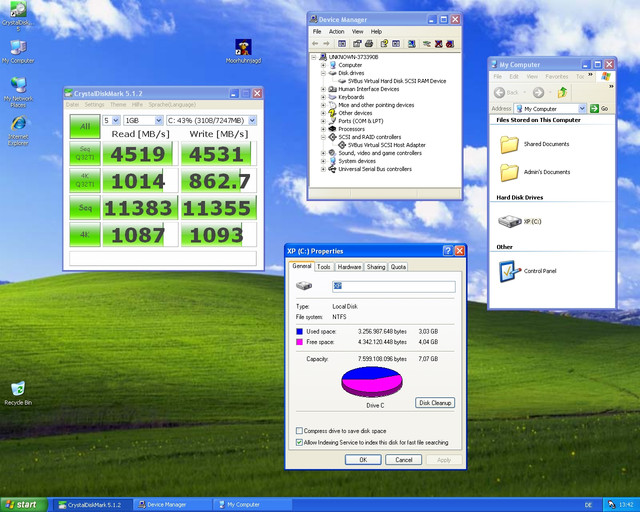Click the green All button in CrystalDiskMark
Viewport: 640px width, 512px height.
(85, 127)
